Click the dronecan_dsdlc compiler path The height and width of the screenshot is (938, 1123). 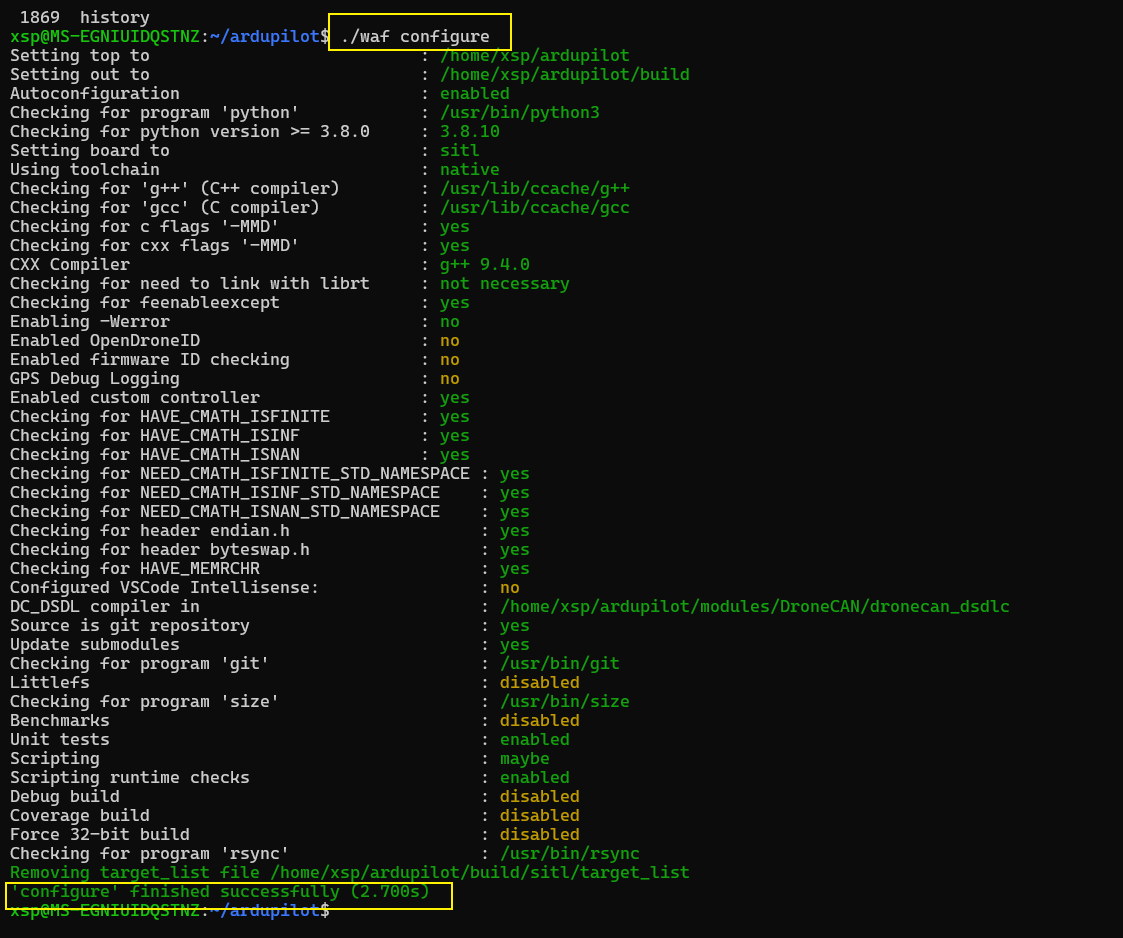(754, 606)
